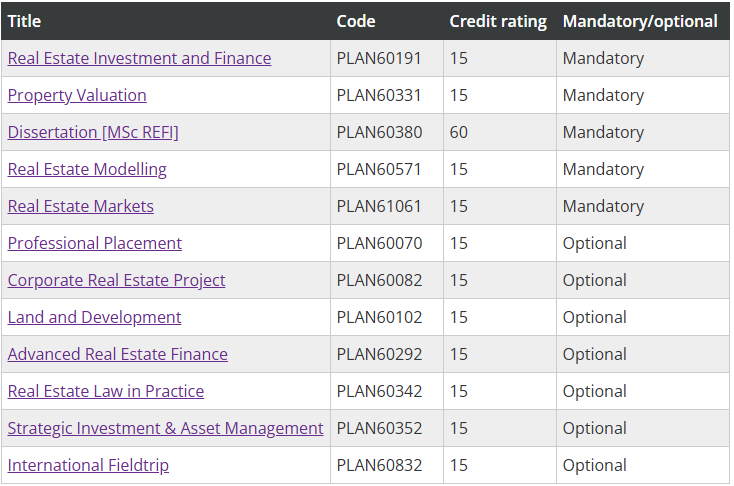Open the Property Valuation course link

click(77, 95)
